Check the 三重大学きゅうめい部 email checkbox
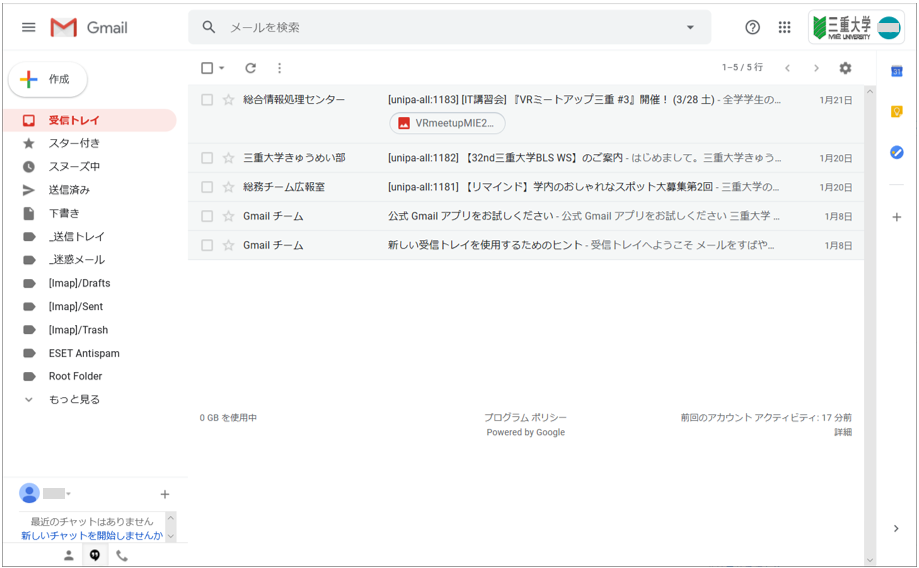The image size is (919, 568). (x=207, y=158)
